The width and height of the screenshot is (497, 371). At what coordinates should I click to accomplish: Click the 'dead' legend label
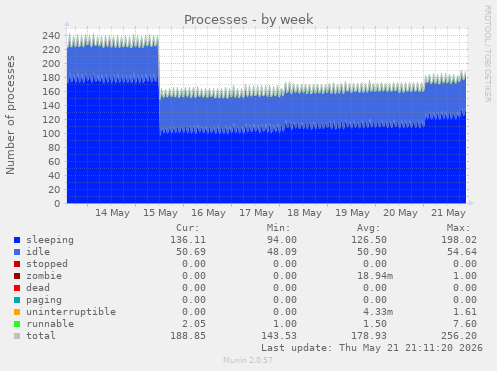point(38,288)
